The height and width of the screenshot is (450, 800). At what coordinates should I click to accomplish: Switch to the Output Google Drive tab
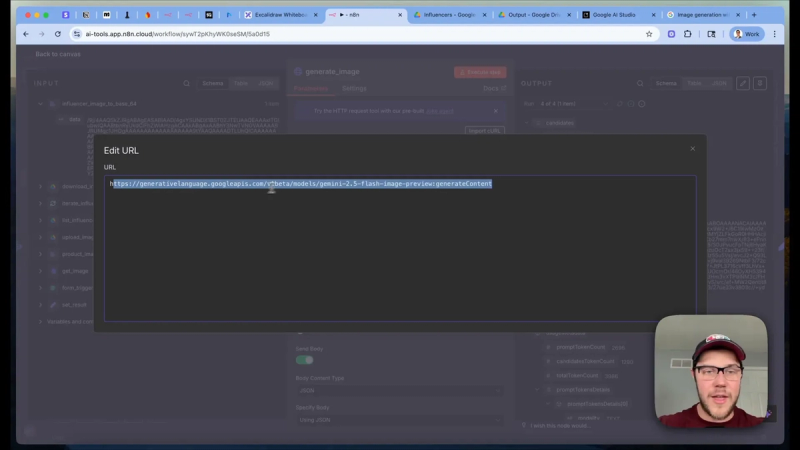[x=533, y=15]
